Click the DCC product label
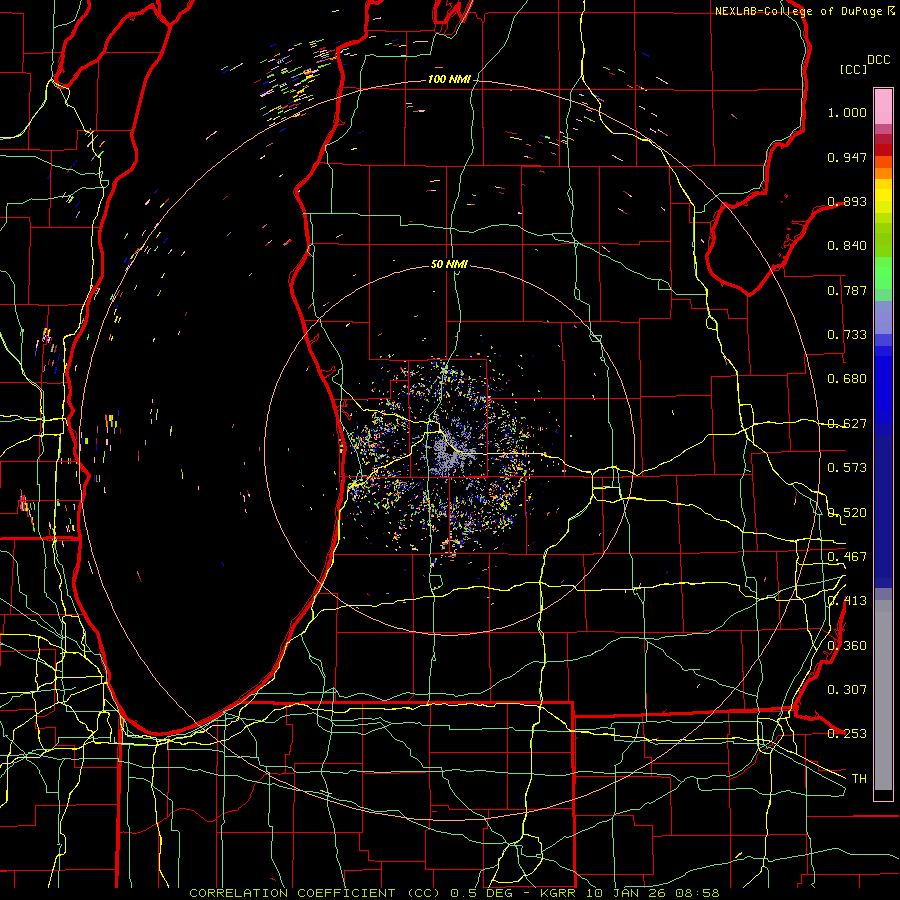900x900 pixels. (878, 60)
